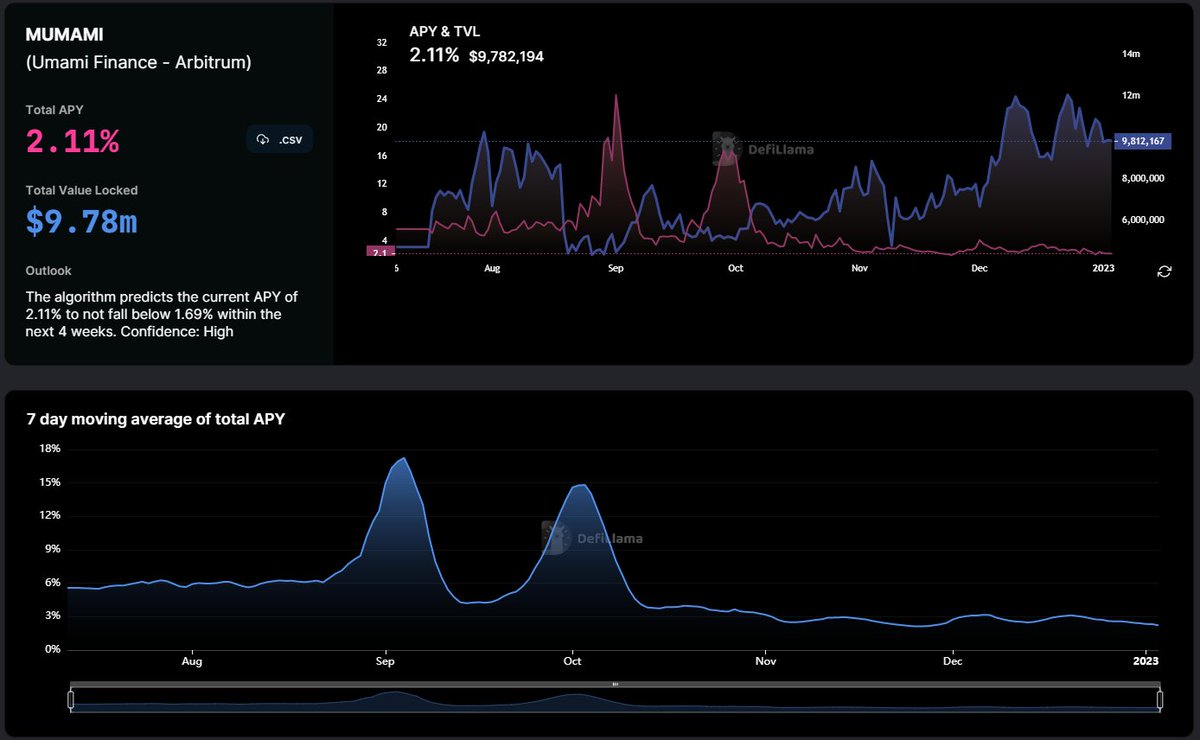Click the MUMAMI pool title

coord(64,34)
